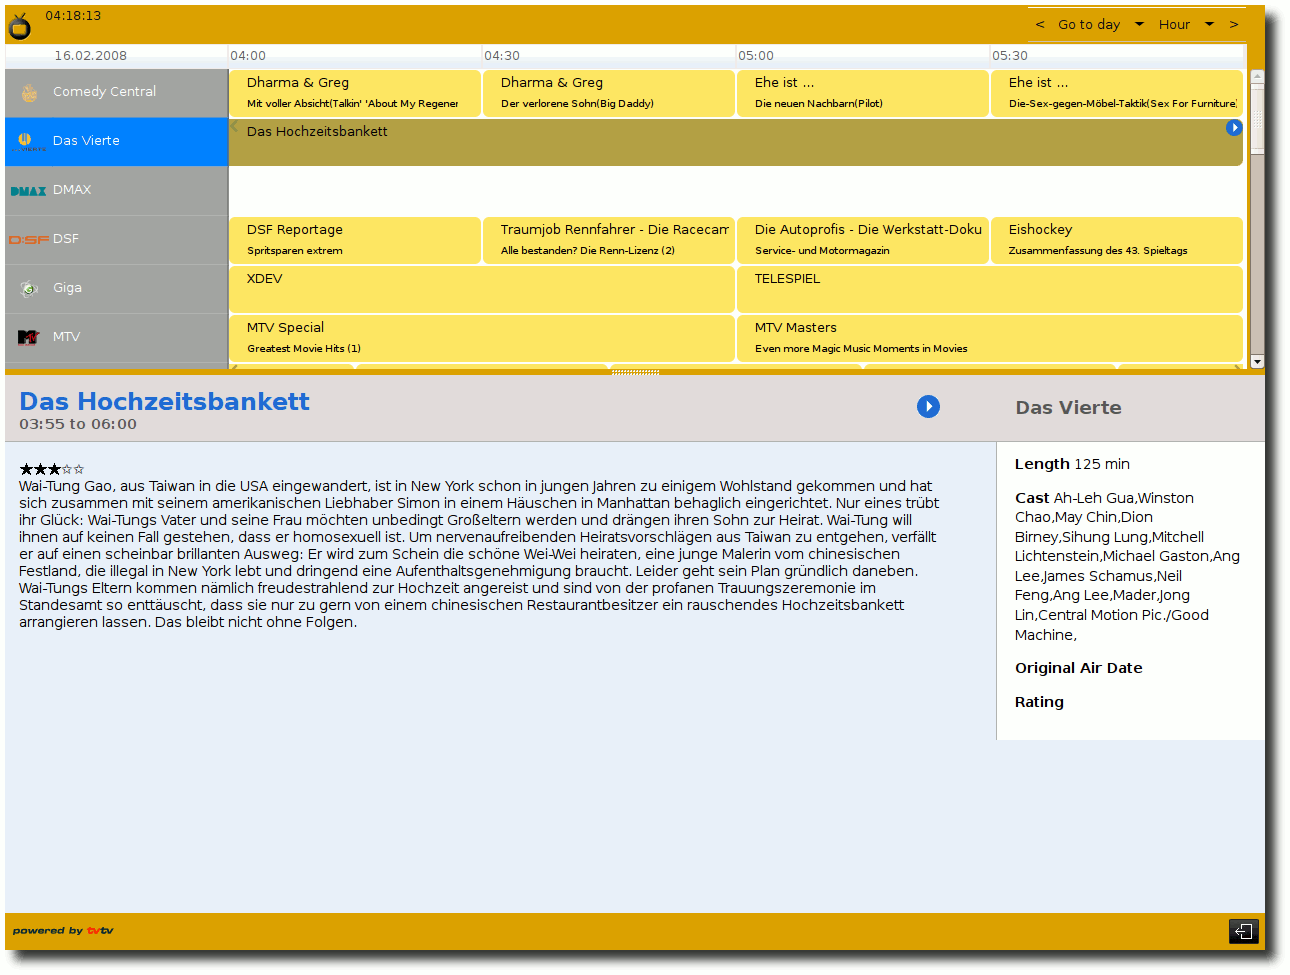Click the exit icon in bottom bar
1290x975 pixels.
coord(1243,931)
